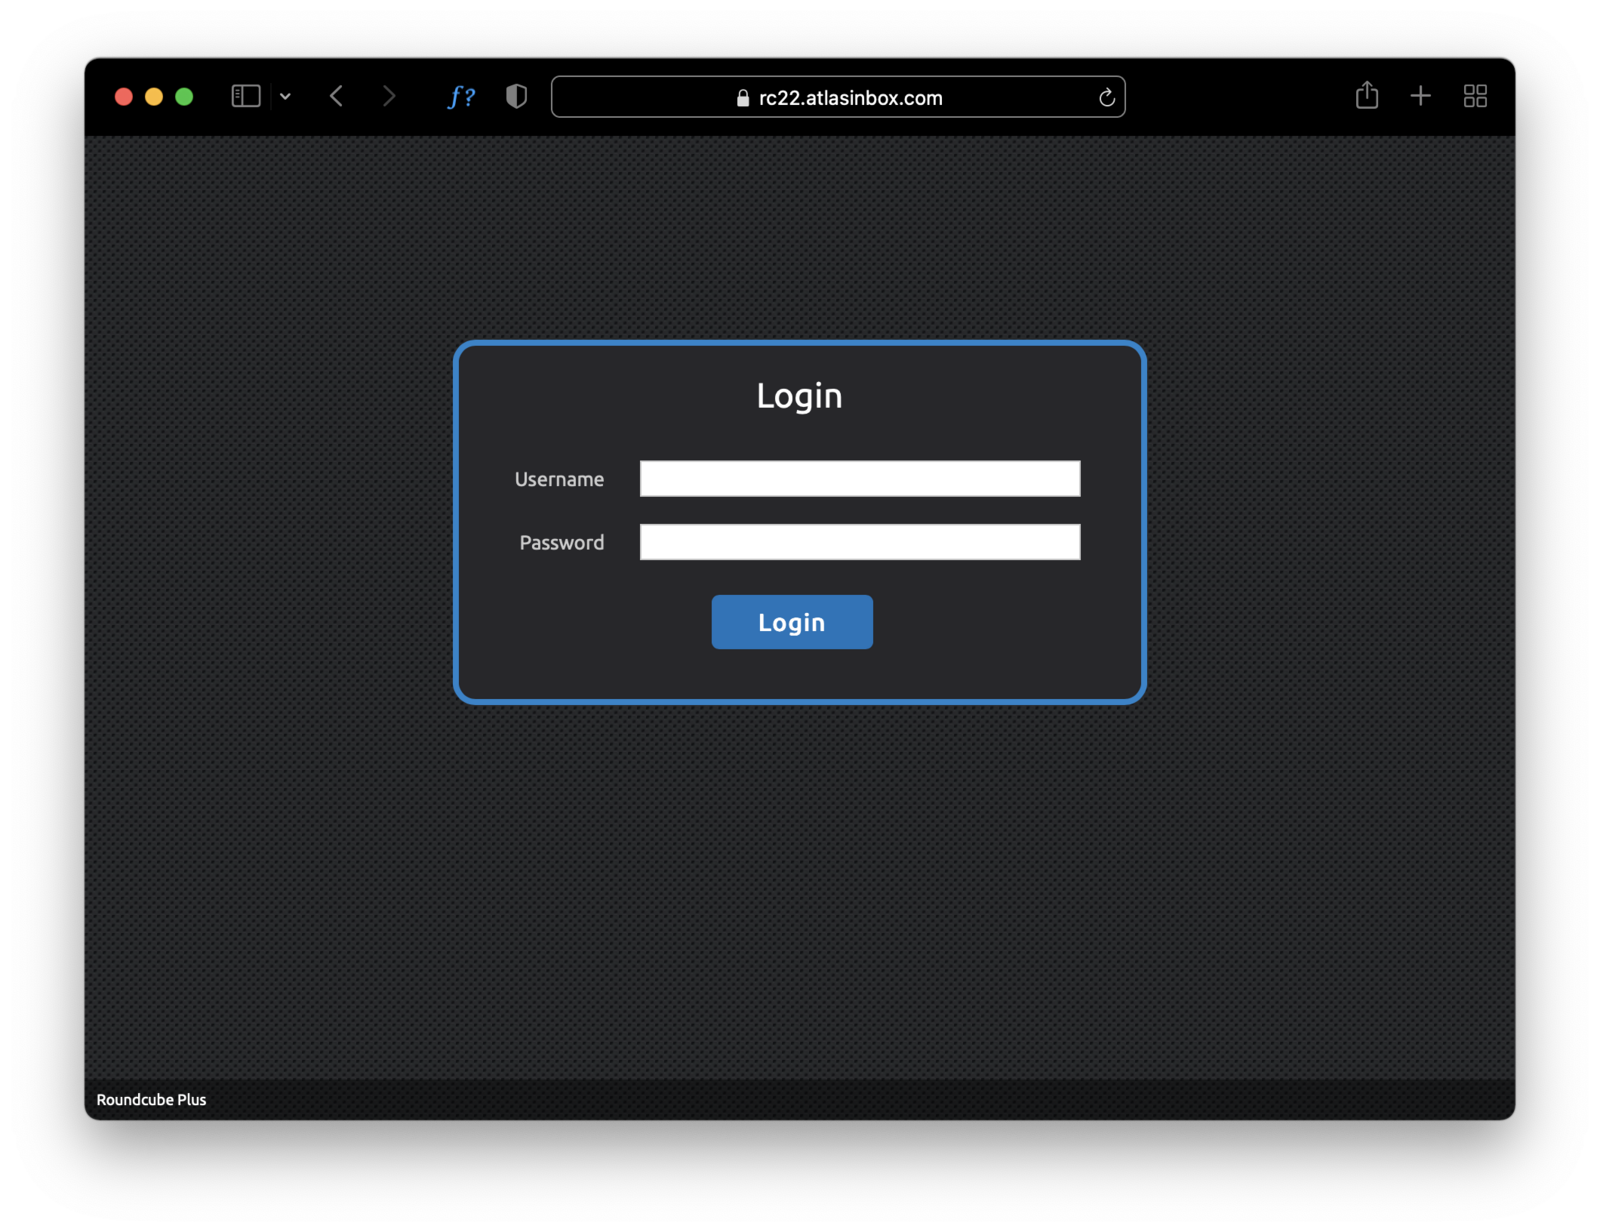
Task: Click the Password label
Action: click(x=562, y=542)
